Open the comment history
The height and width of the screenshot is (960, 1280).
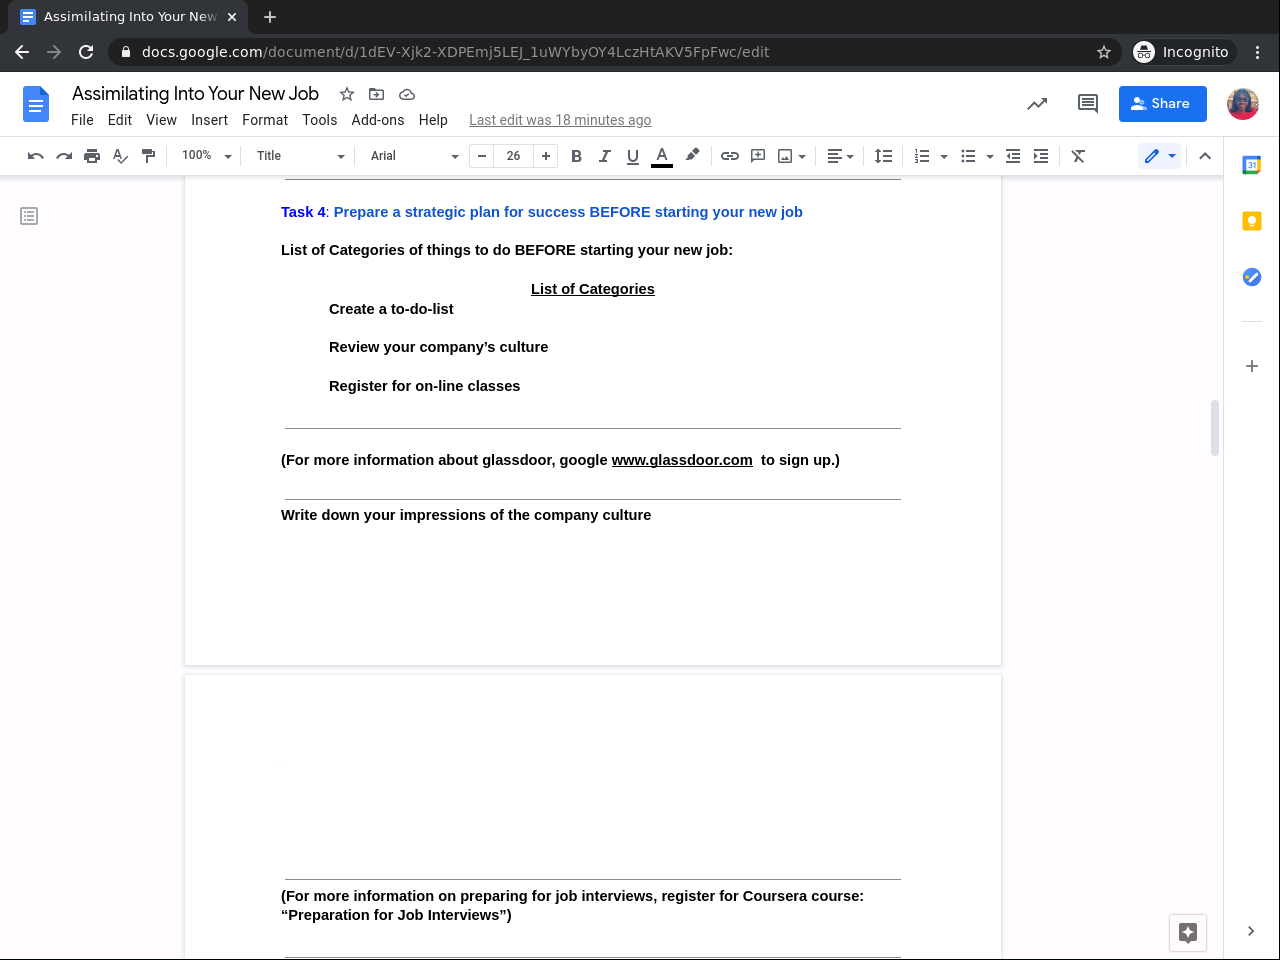tap(1088, 103)
